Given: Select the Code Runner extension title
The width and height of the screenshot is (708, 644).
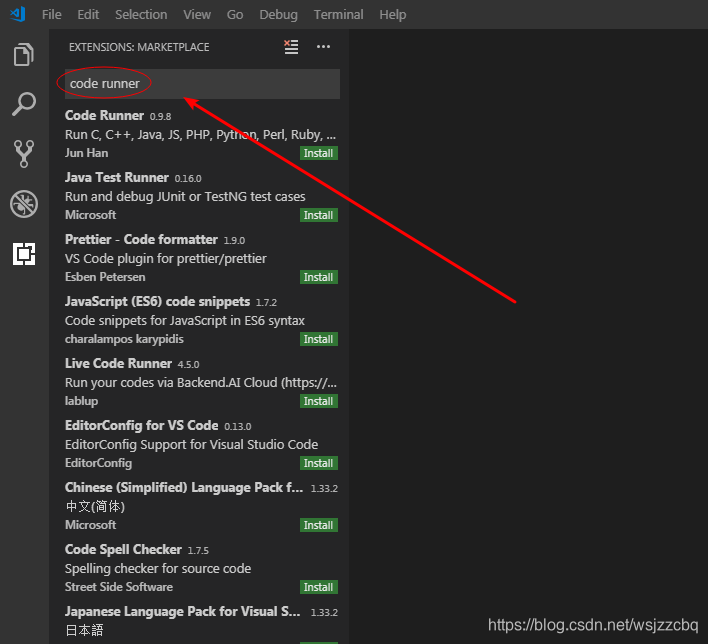Looking at the screenshot, I should 104,116.
